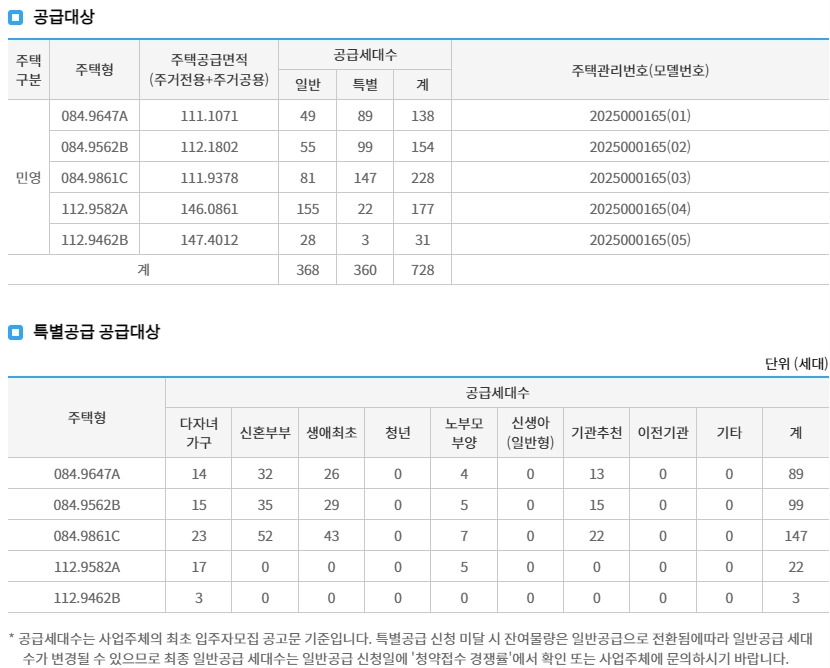Click the 생애최초 column header
The width and height of the screenshot is (830, 668).
(333, 429)
